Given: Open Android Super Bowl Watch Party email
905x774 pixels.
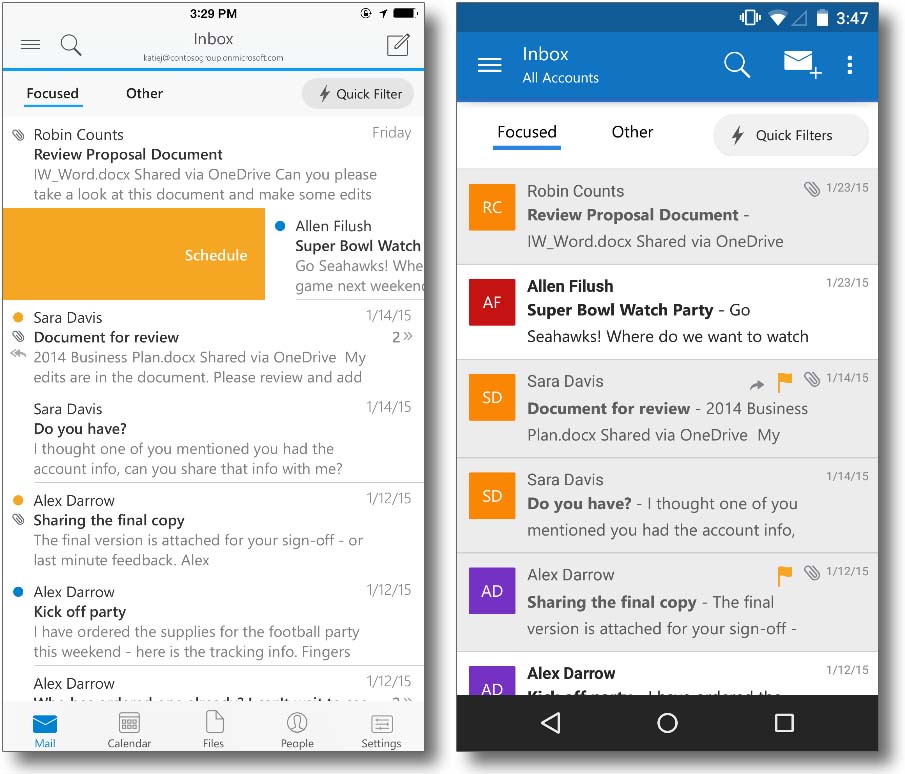Looking at the screenshot, I should tap(667, 312).
